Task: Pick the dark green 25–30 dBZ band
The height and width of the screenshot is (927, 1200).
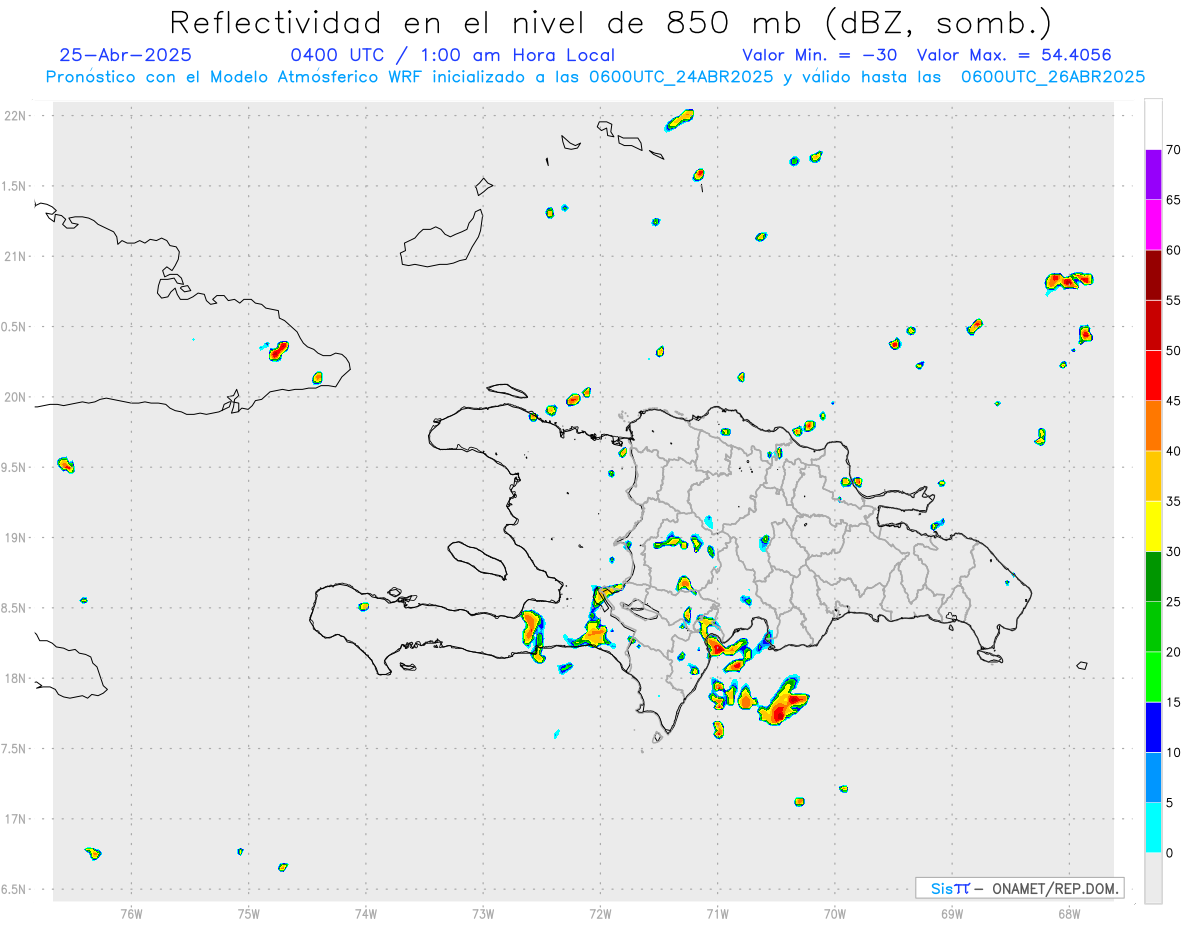Action: 1153,577
